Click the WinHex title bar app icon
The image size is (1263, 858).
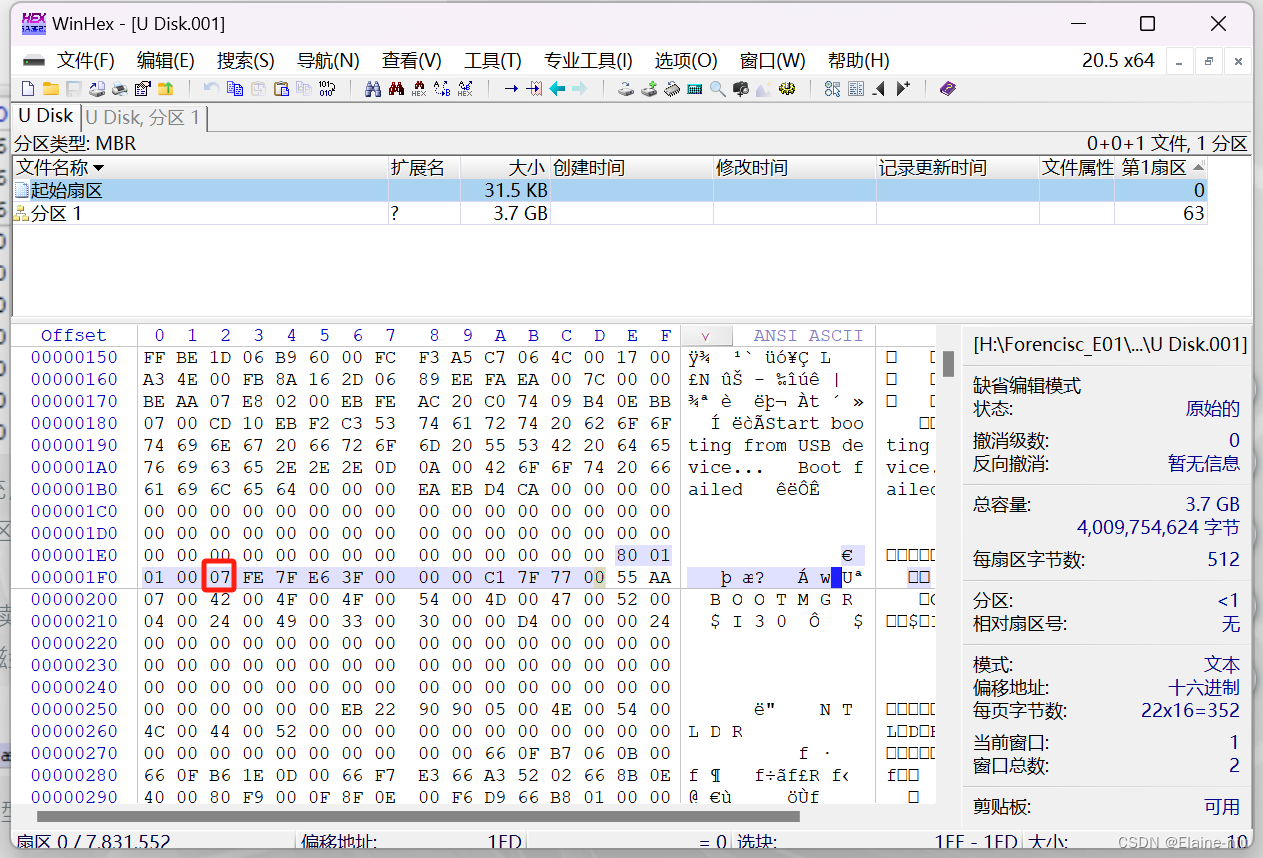pyautogui.click(x=33, y=22)
